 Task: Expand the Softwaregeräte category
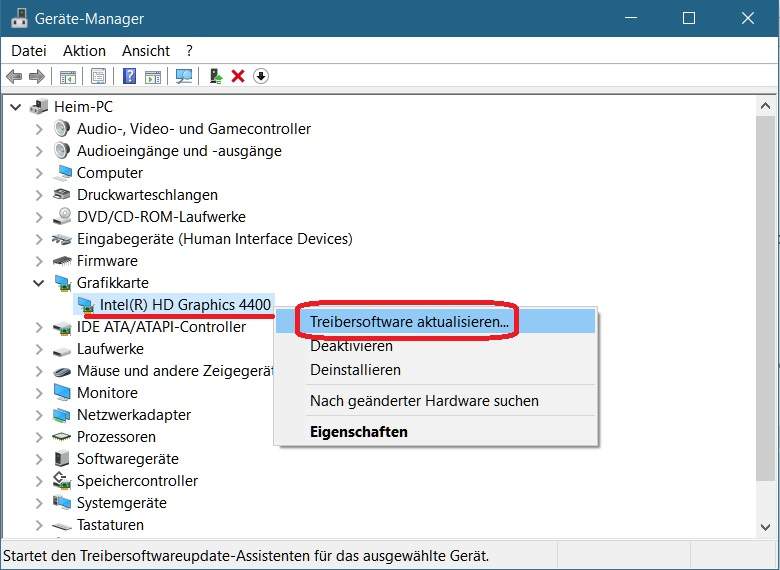pos(39,459)
